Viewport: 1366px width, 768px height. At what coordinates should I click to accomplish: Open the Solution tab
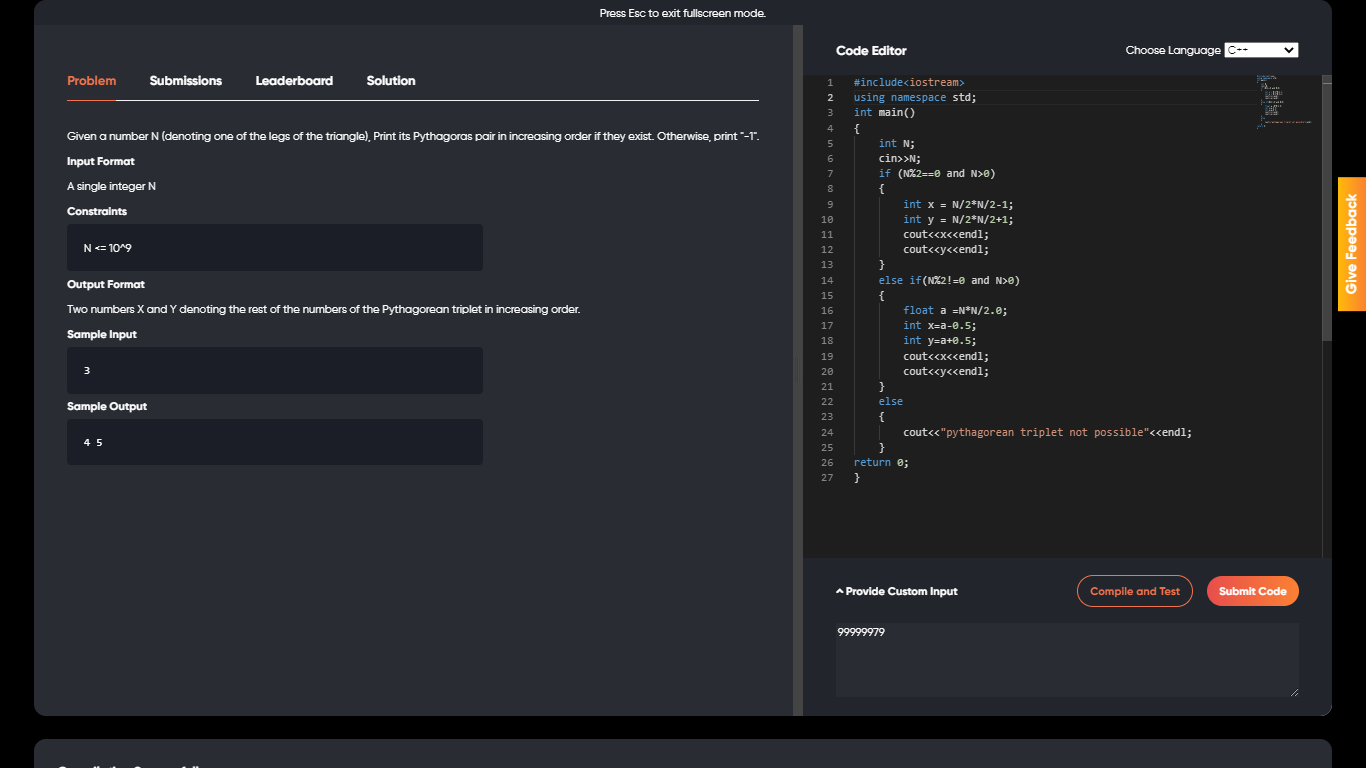pyautogui.click(x=390, y=81)
